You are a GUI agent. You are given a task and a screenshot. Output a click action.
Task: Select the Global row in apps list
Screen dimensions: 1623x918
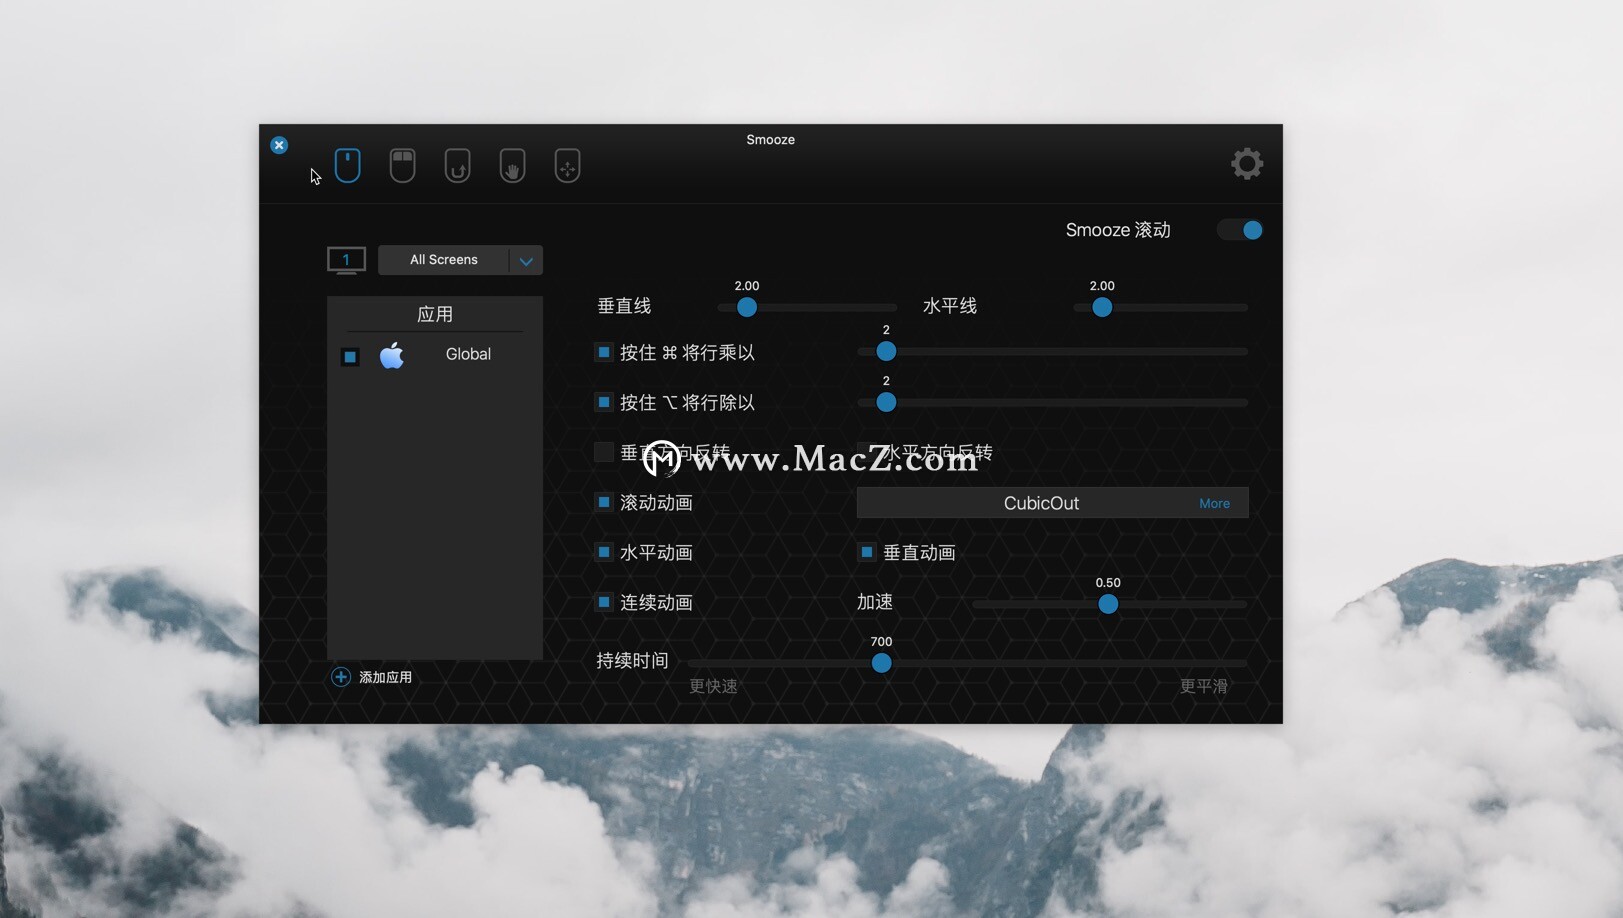pos(434,355)
